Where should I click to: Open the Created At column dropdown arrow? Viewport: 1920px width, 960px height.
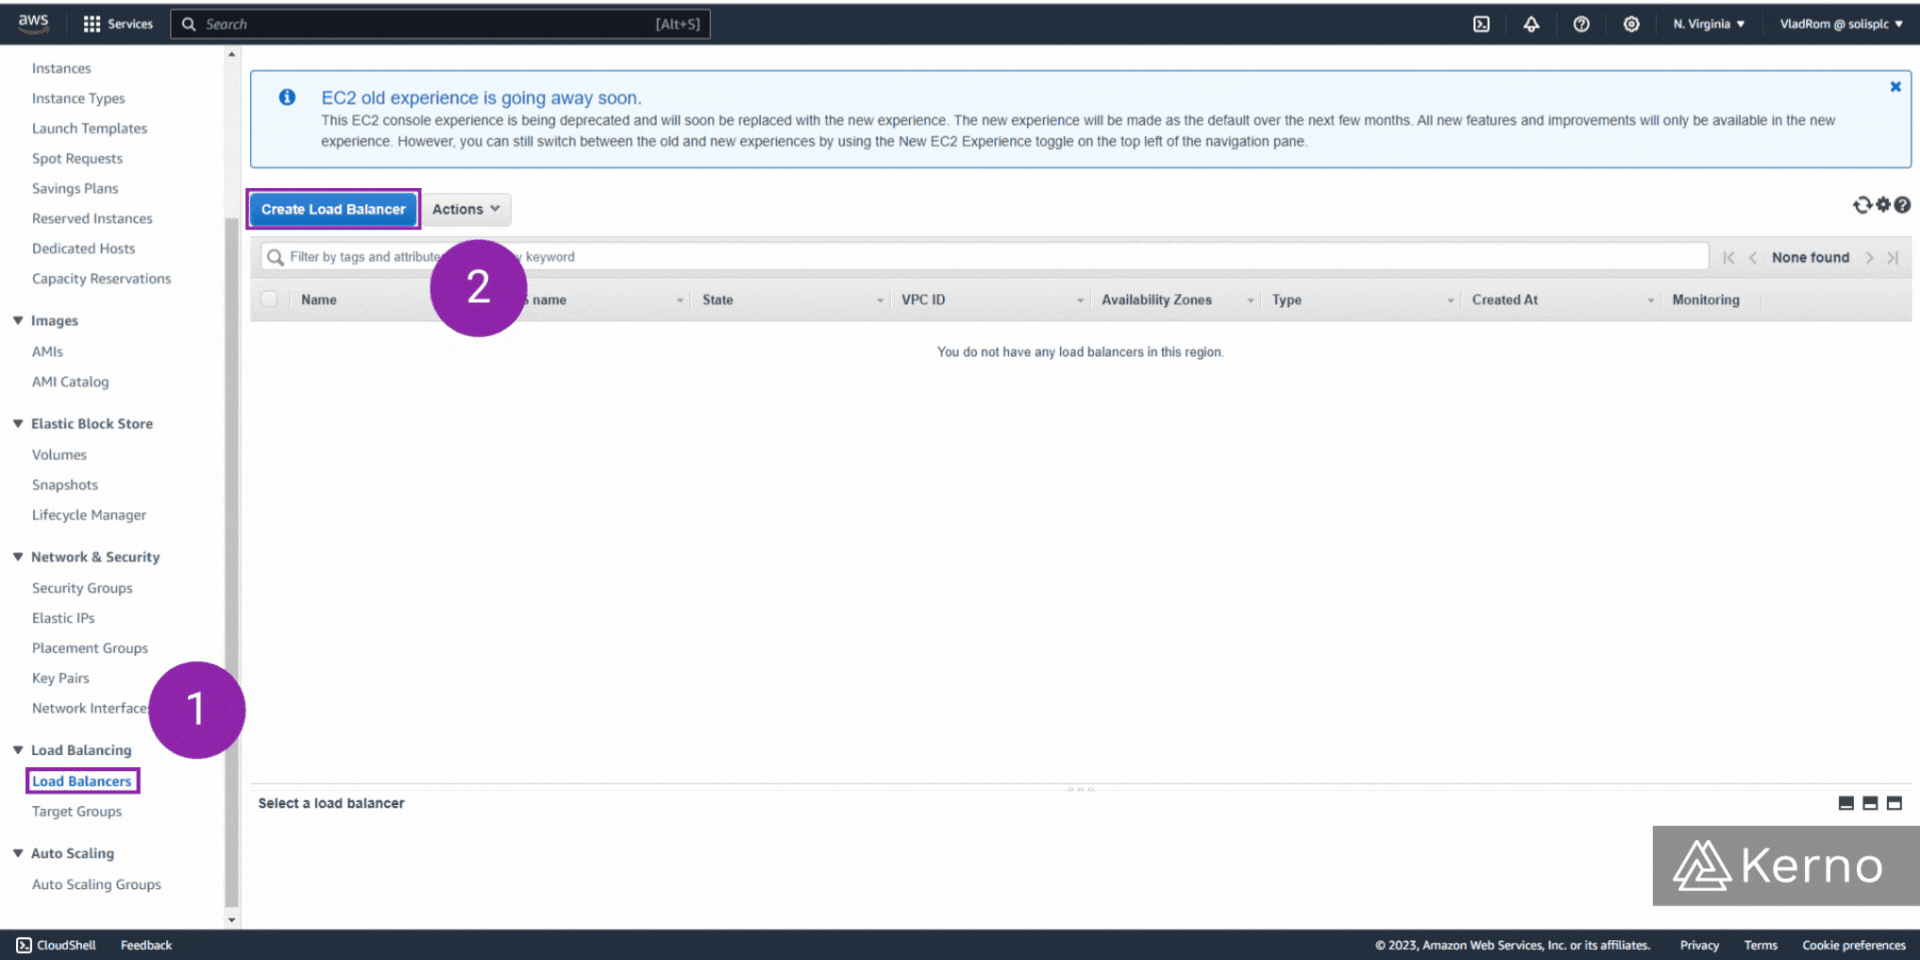[1650, 300]
